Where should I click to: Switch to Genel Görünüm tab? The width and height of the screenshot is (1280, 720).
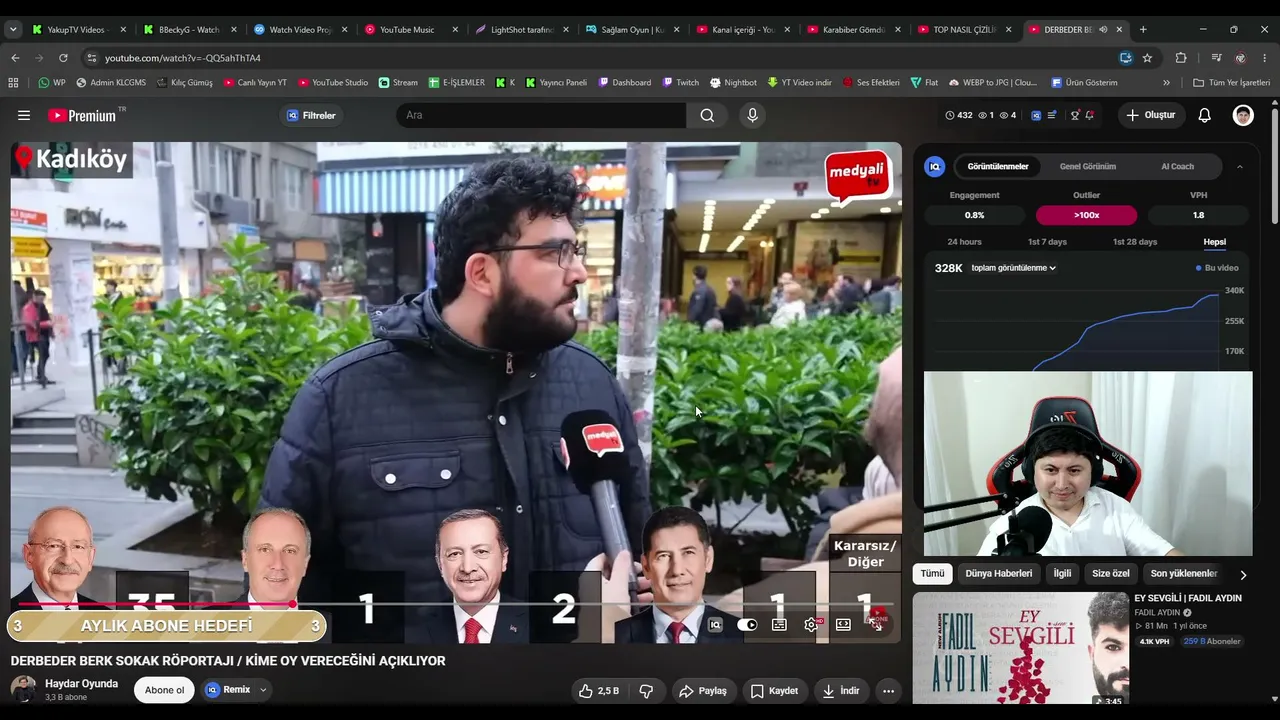pyautogui.click(x=1088, y=166)
